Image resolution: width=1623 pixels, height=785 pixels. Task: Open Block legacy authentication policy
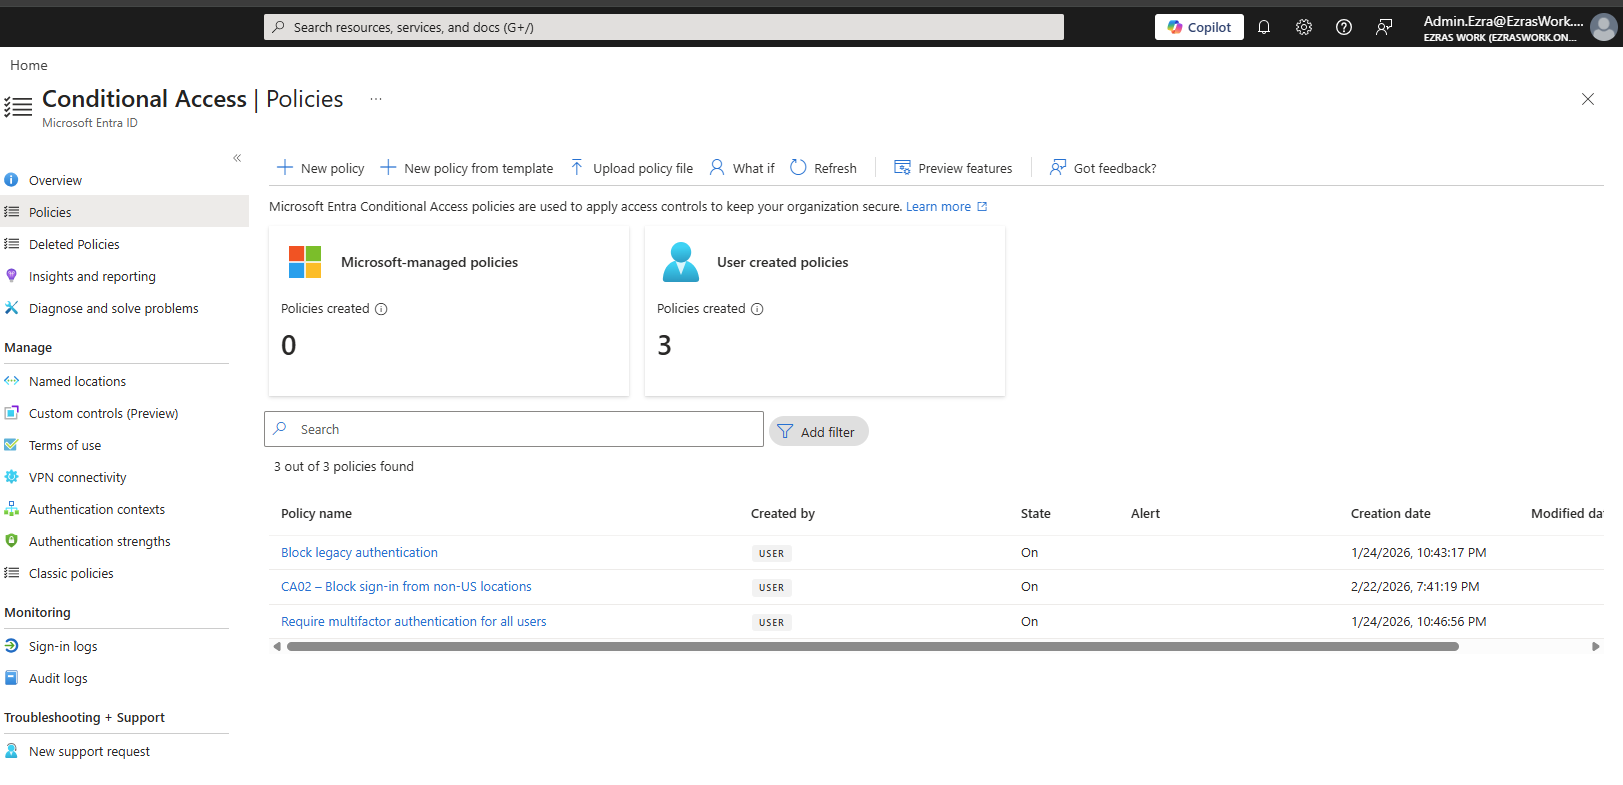coord(359,552)
